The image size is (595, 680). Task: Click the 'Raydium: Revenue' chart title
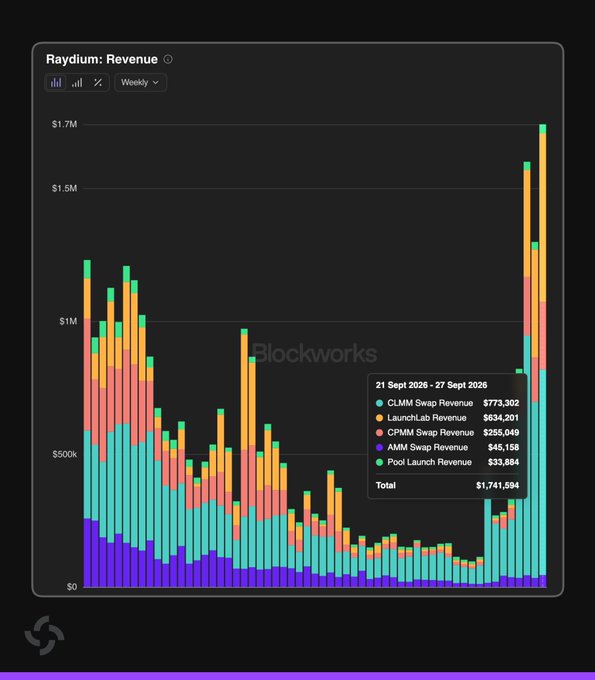pyautogui.click(x=102, y=59)
